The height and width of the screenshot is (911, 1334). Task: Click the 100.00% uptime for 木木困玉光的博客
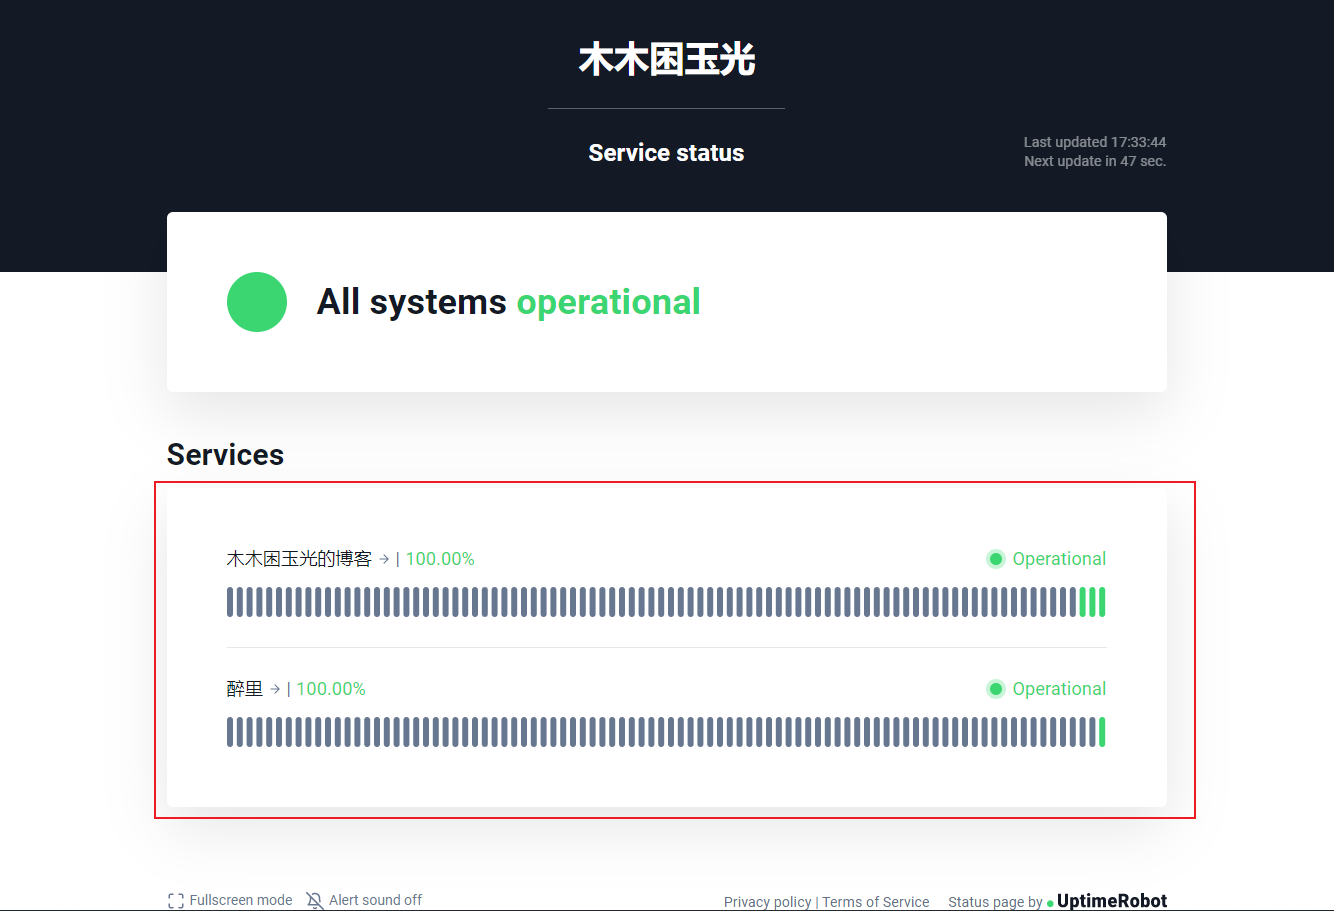[440, 559]
